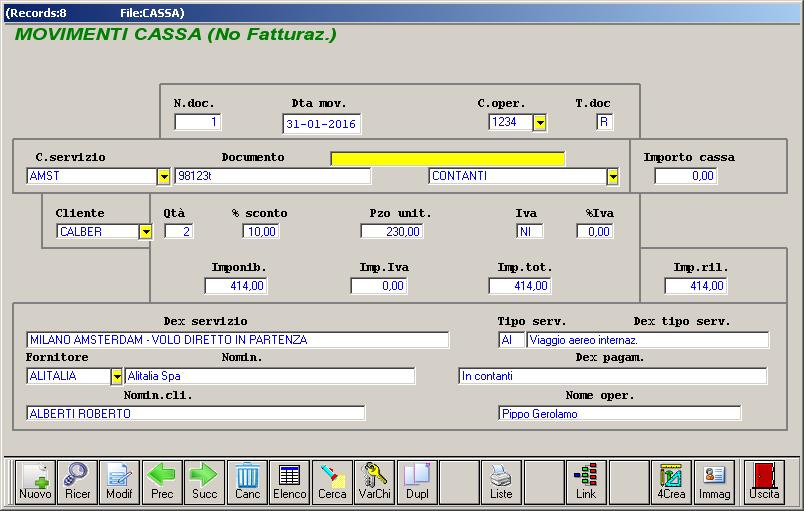
Task: Open Immag image card icon
Action: pos(714,481)
